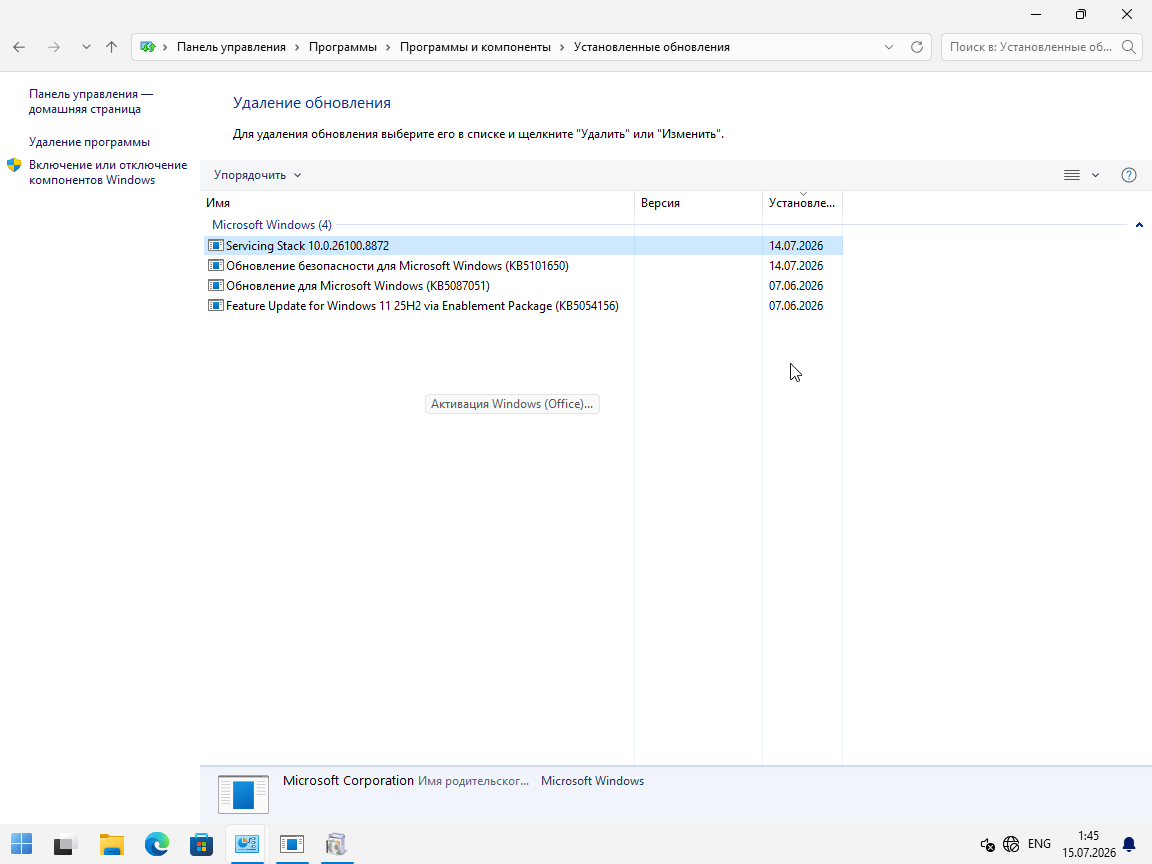Open the 'Удаление программы' link
This screenshot has width=1152, height=864.
(x=90, y=142)
